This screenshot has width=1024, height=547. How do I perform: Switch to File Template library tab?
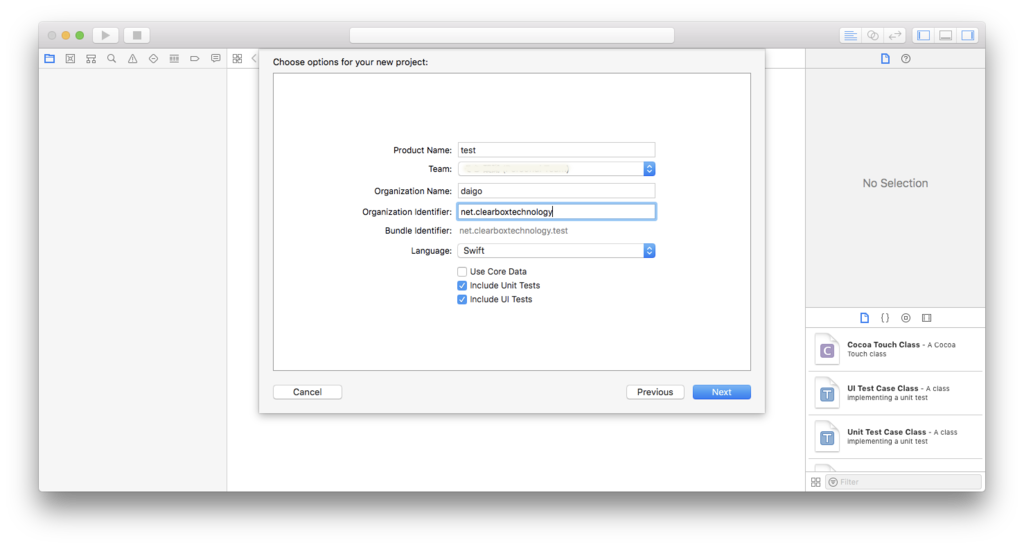[864, 318]
